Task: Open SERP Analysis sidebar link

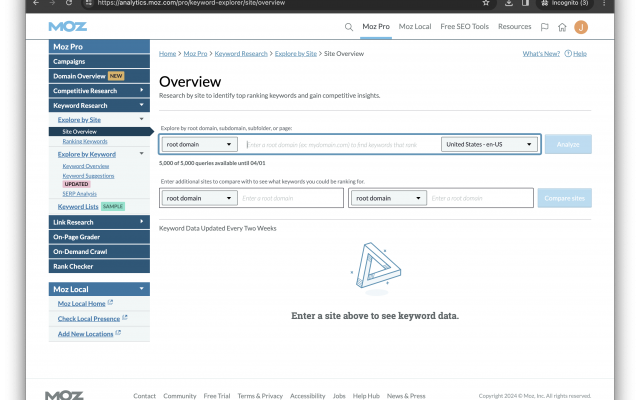Action: pos(80,194)
